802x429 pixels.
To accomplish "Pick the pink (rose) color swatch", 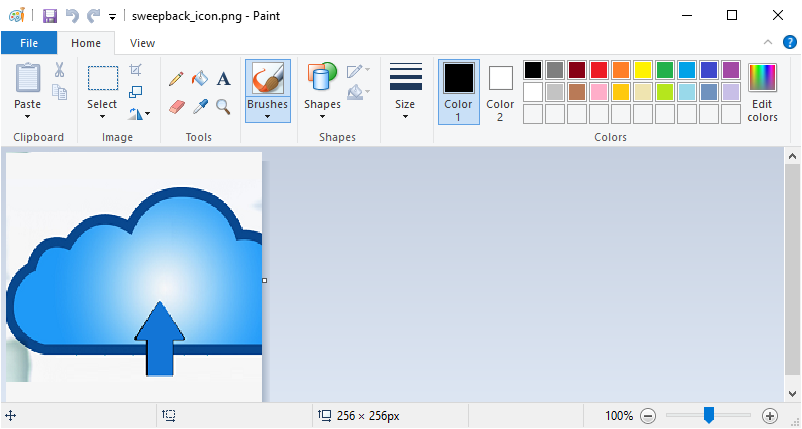I will [x=598, y=92].
